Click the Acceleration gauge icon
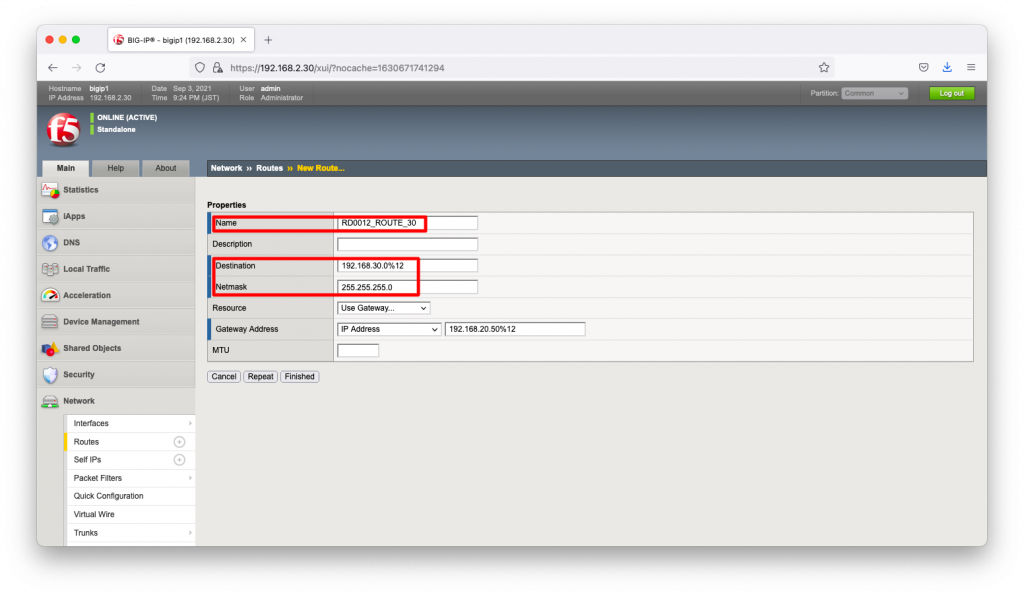This screenshot has height=595, width=1024. click(50, 296)
